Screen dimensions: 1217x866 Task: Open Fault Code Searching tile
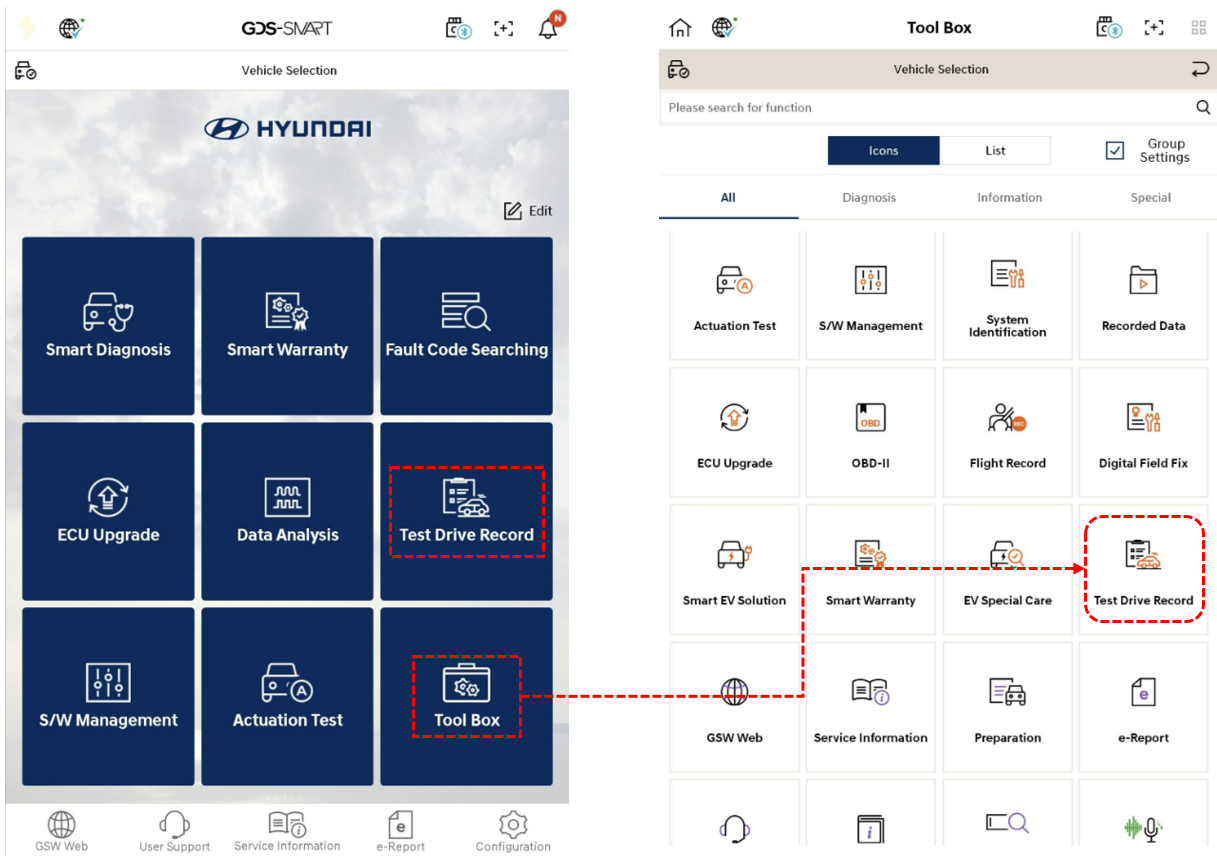pos(466,326)
